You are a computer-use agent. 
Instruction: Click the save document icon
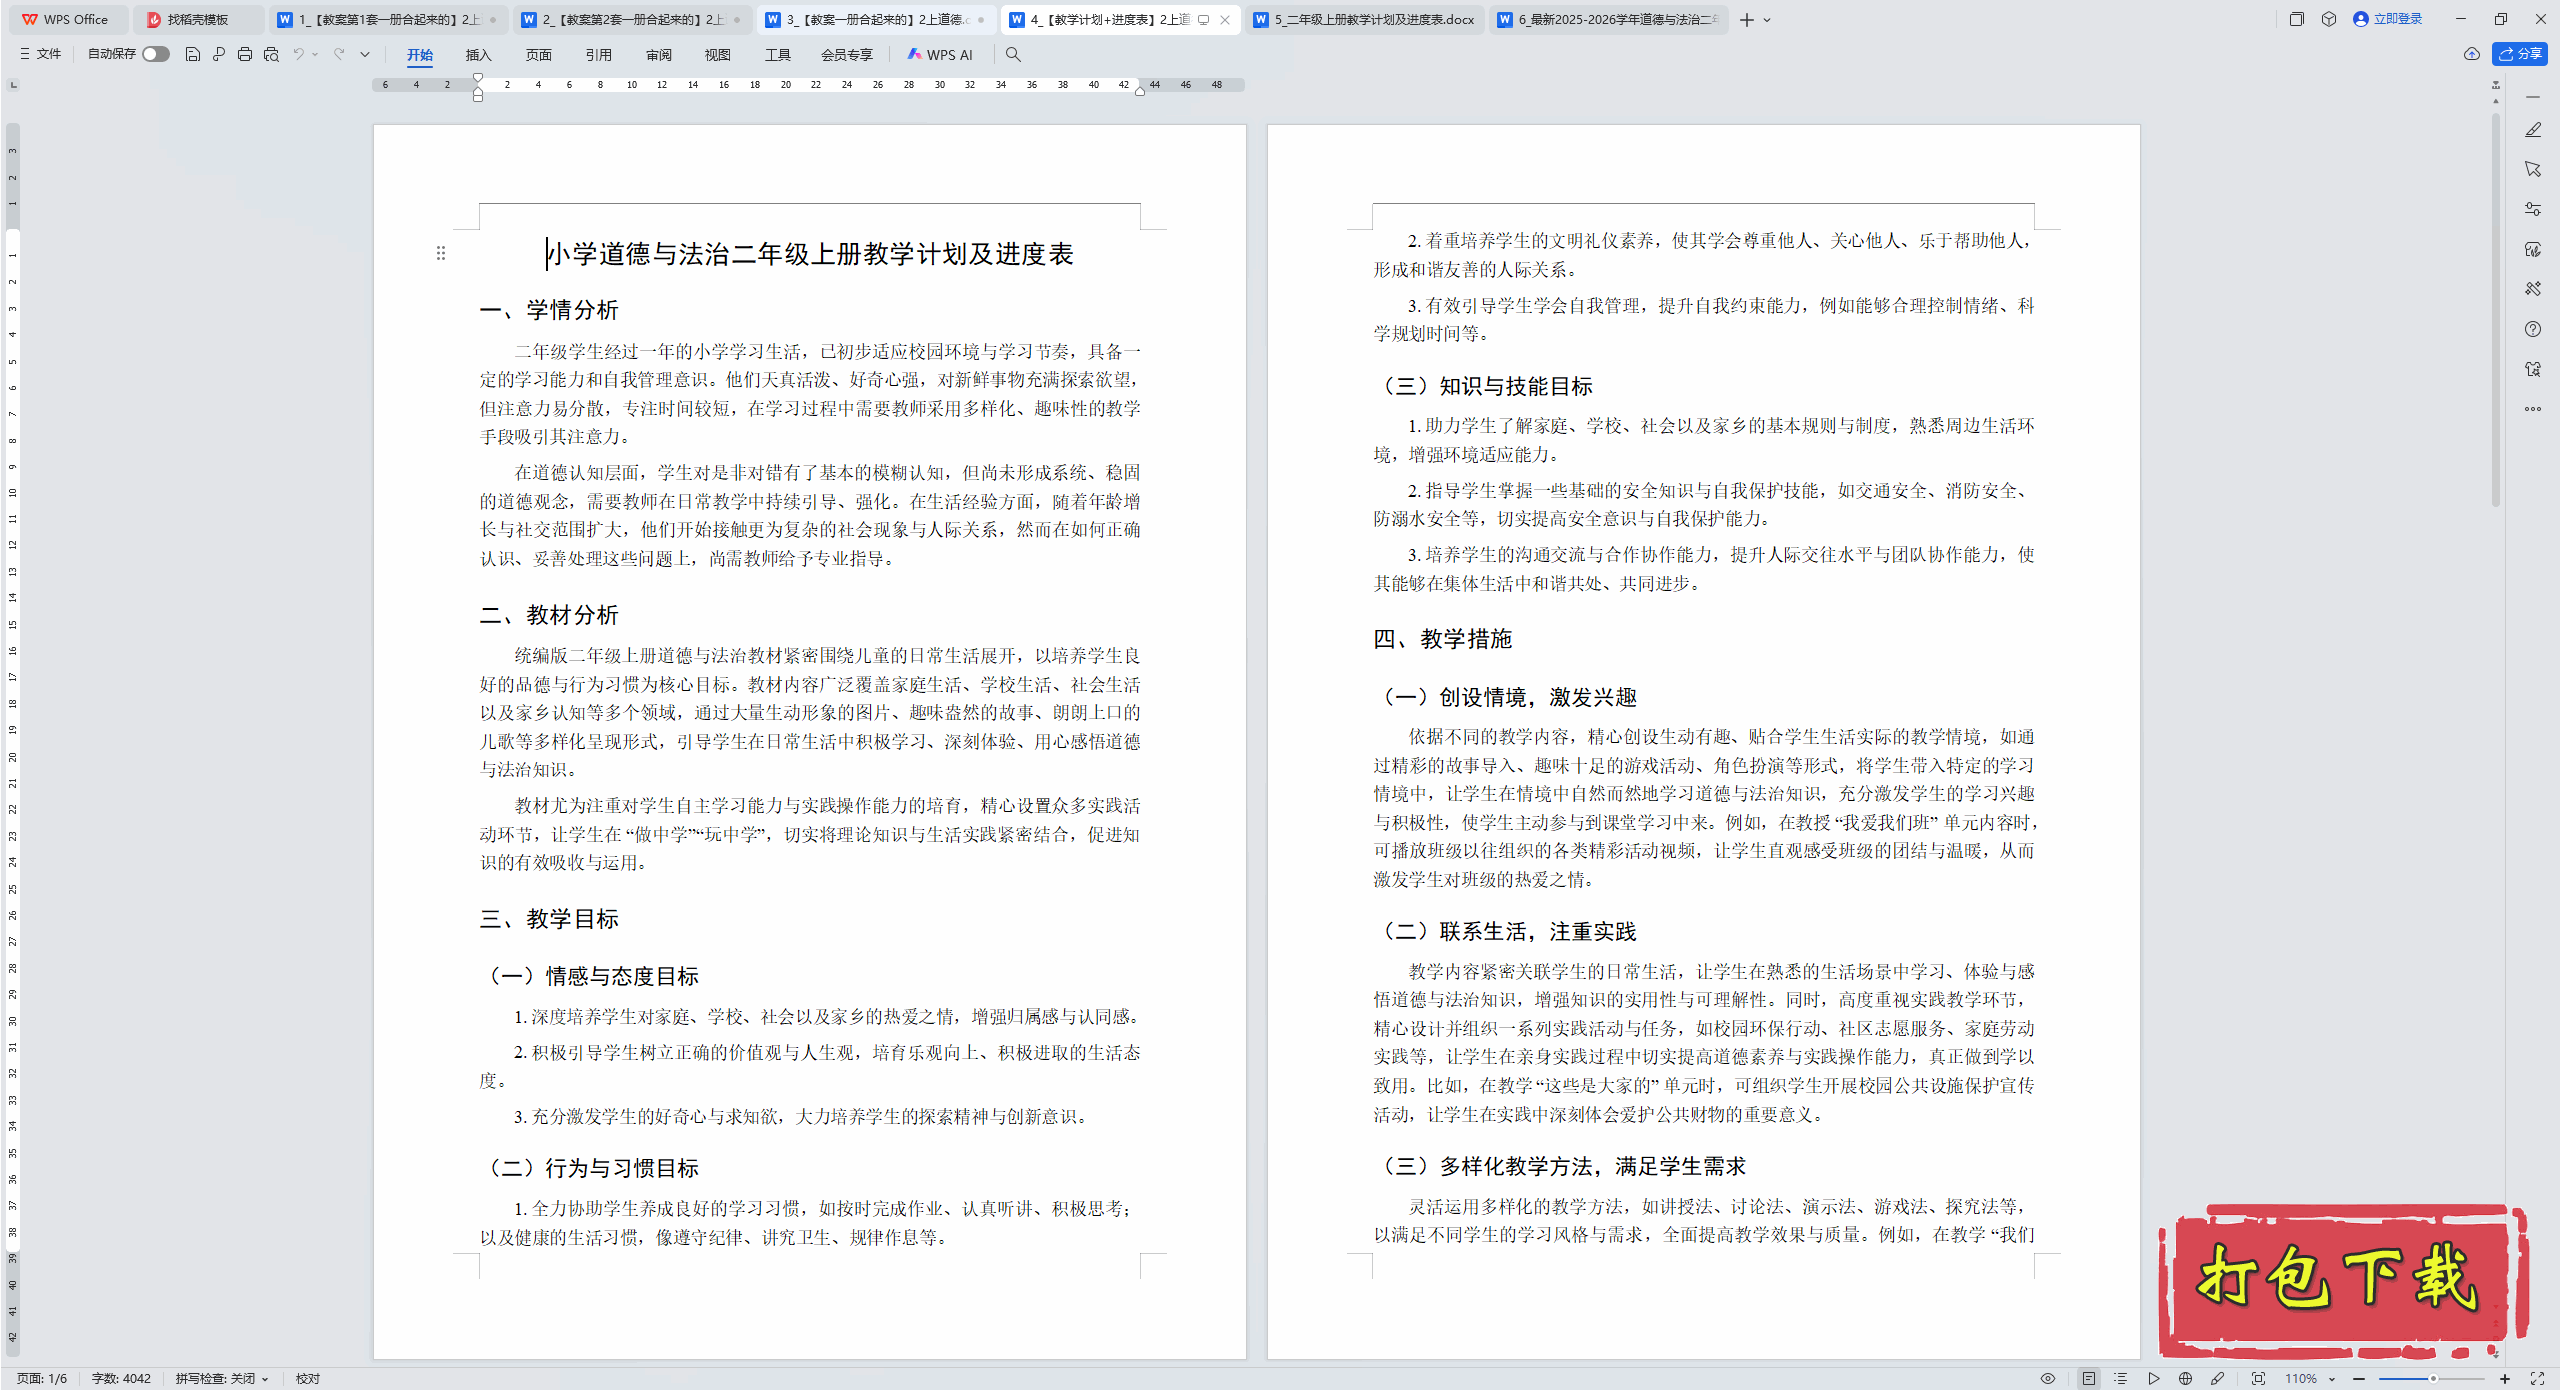(x=193, y=54)
